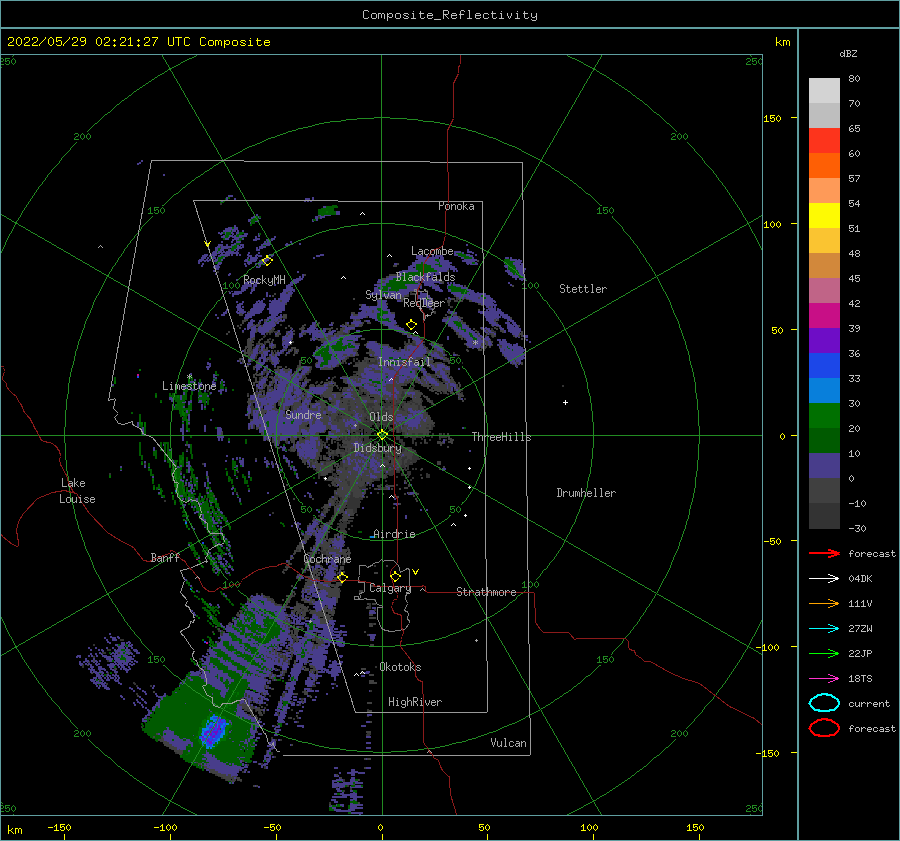Click the Sylvan label near Red Deer

(383, 295)
